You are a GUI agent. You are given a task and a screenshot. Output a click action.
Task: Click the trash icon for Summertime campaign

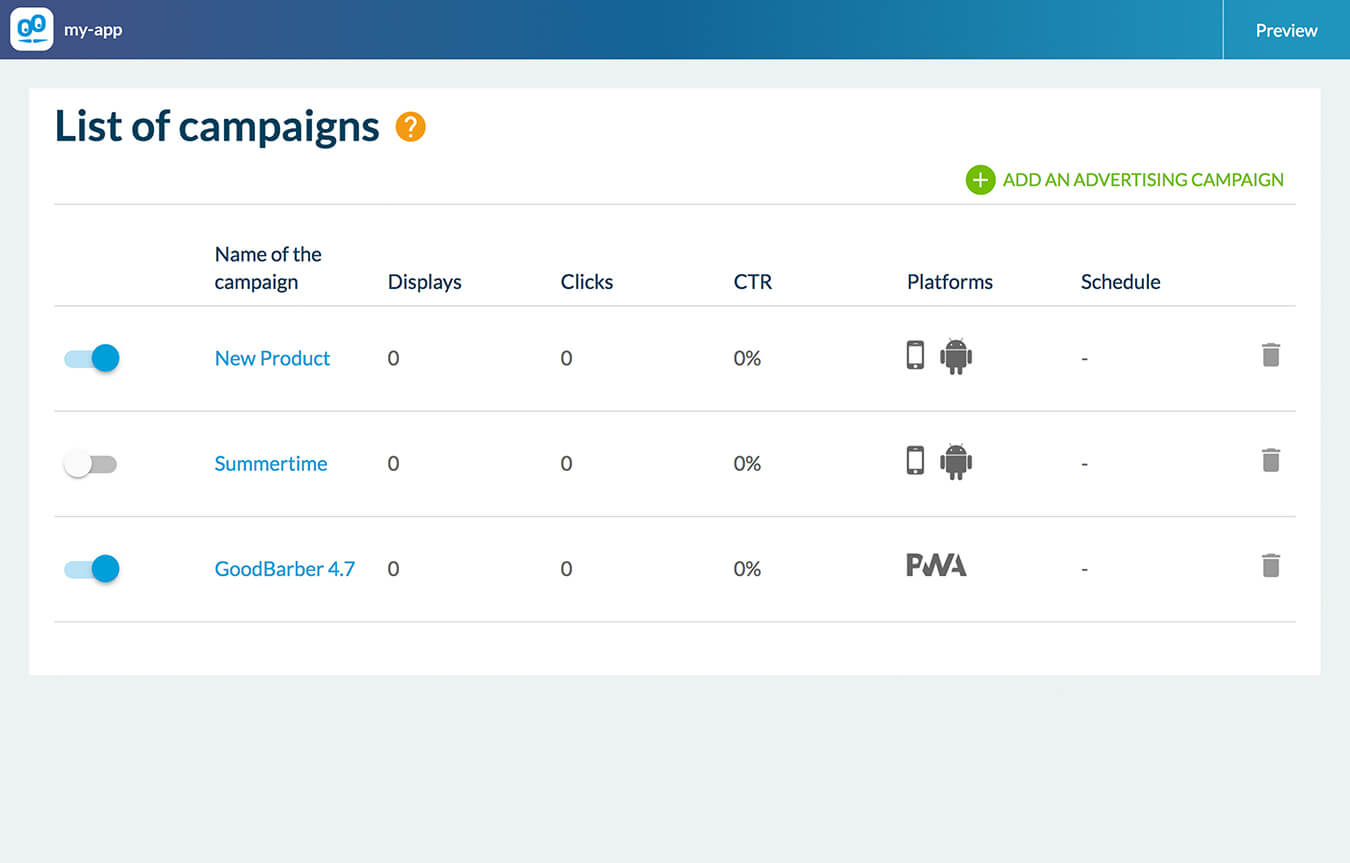[x=1270, y=460]
